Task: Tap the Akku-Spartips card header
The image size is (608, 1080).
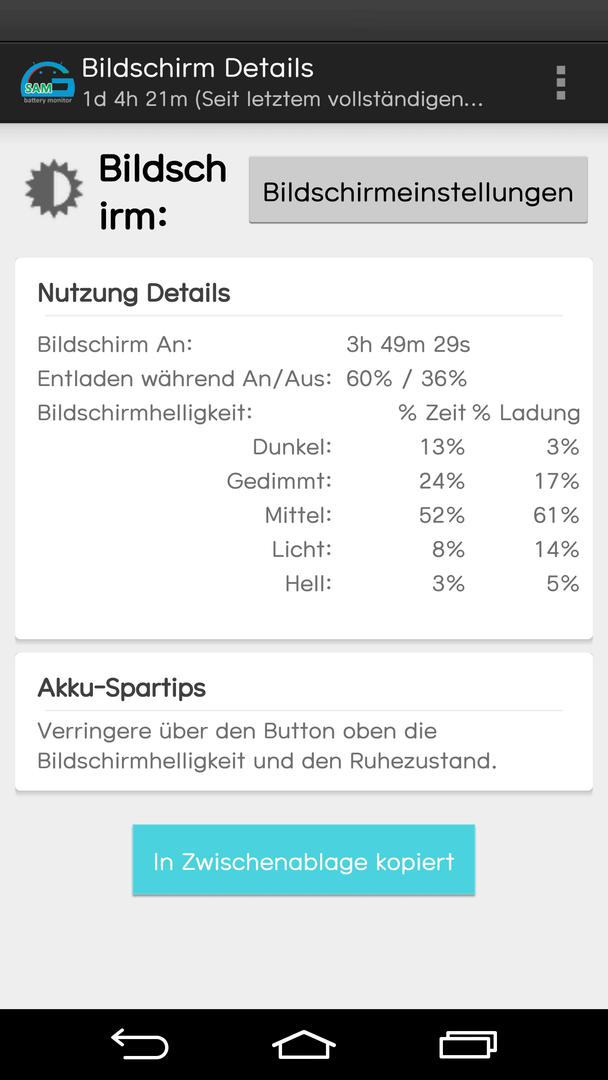Action: (x=122, y=688)
